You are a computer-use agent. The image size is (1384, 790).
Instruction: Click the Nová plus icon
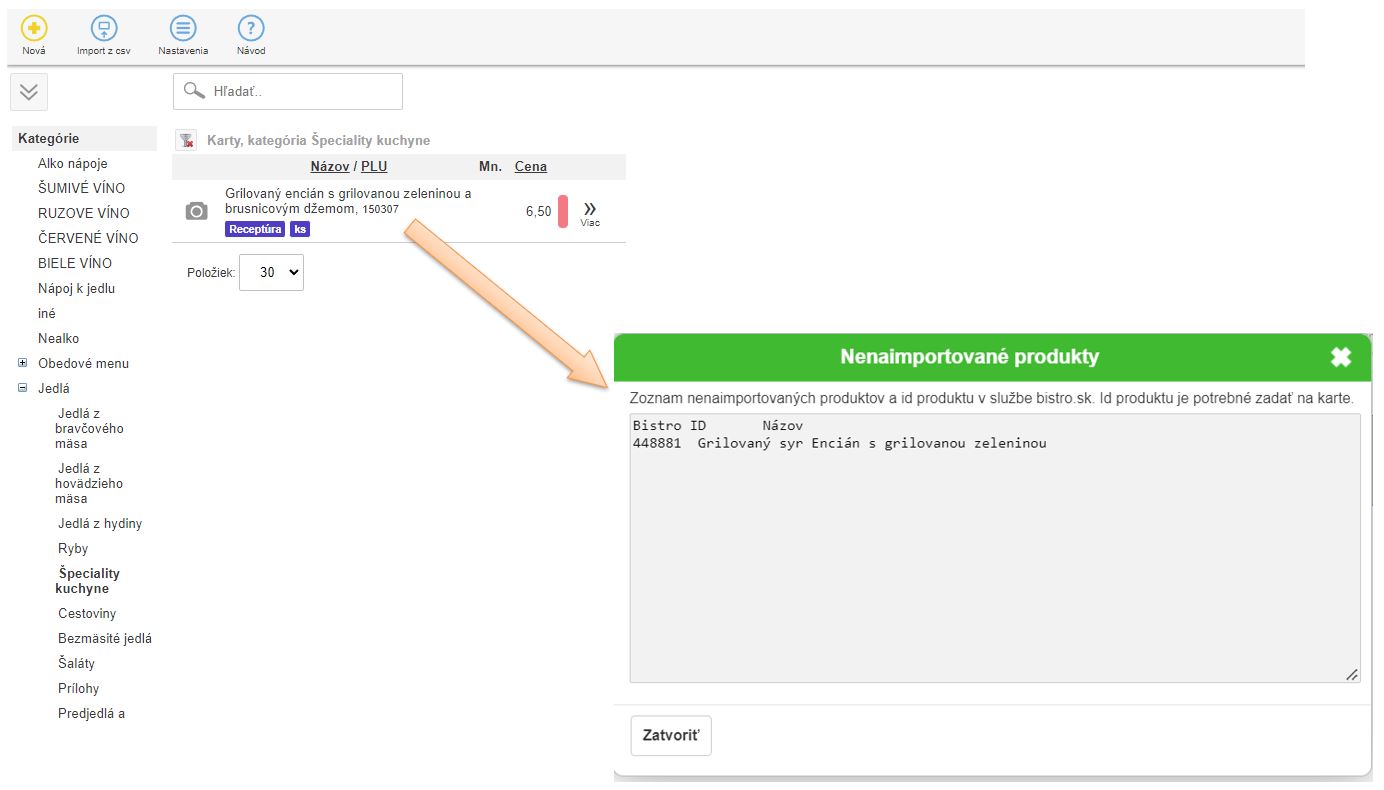point(34,29)
